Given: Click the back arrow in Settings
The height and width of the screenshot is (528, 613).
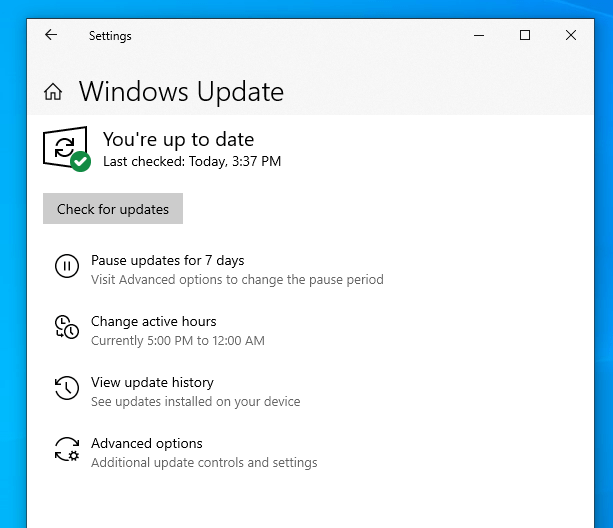Looking at the screenshot, I should (51, 35).
